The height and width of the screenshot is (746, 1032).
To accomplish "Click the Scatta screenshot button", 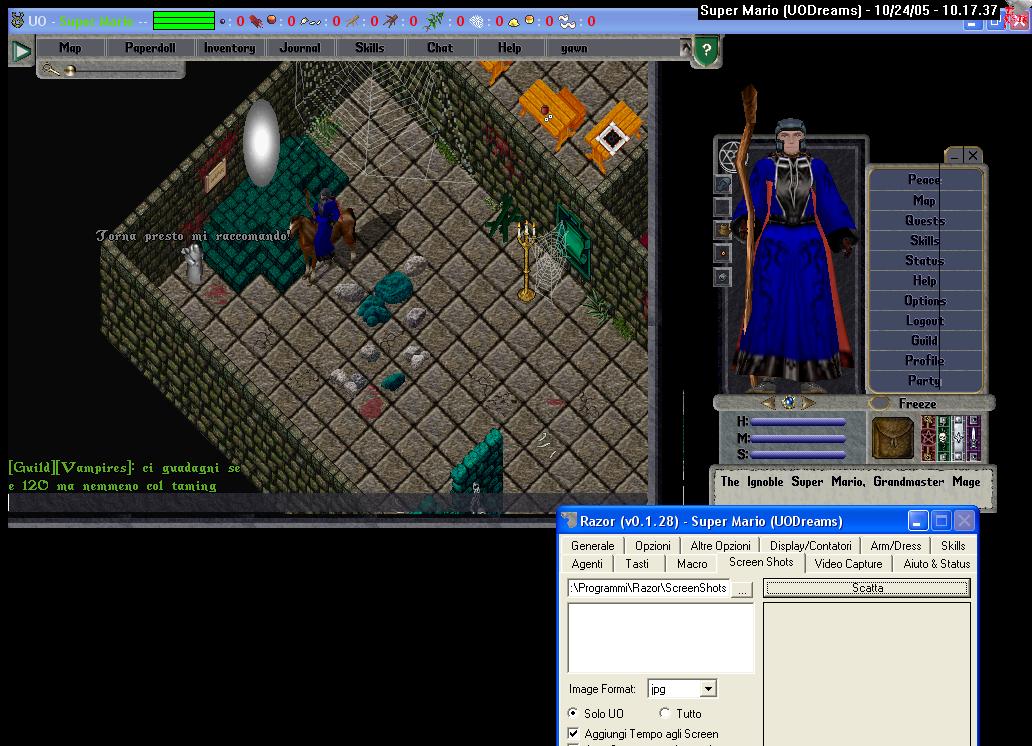I will tap(867, 588).
